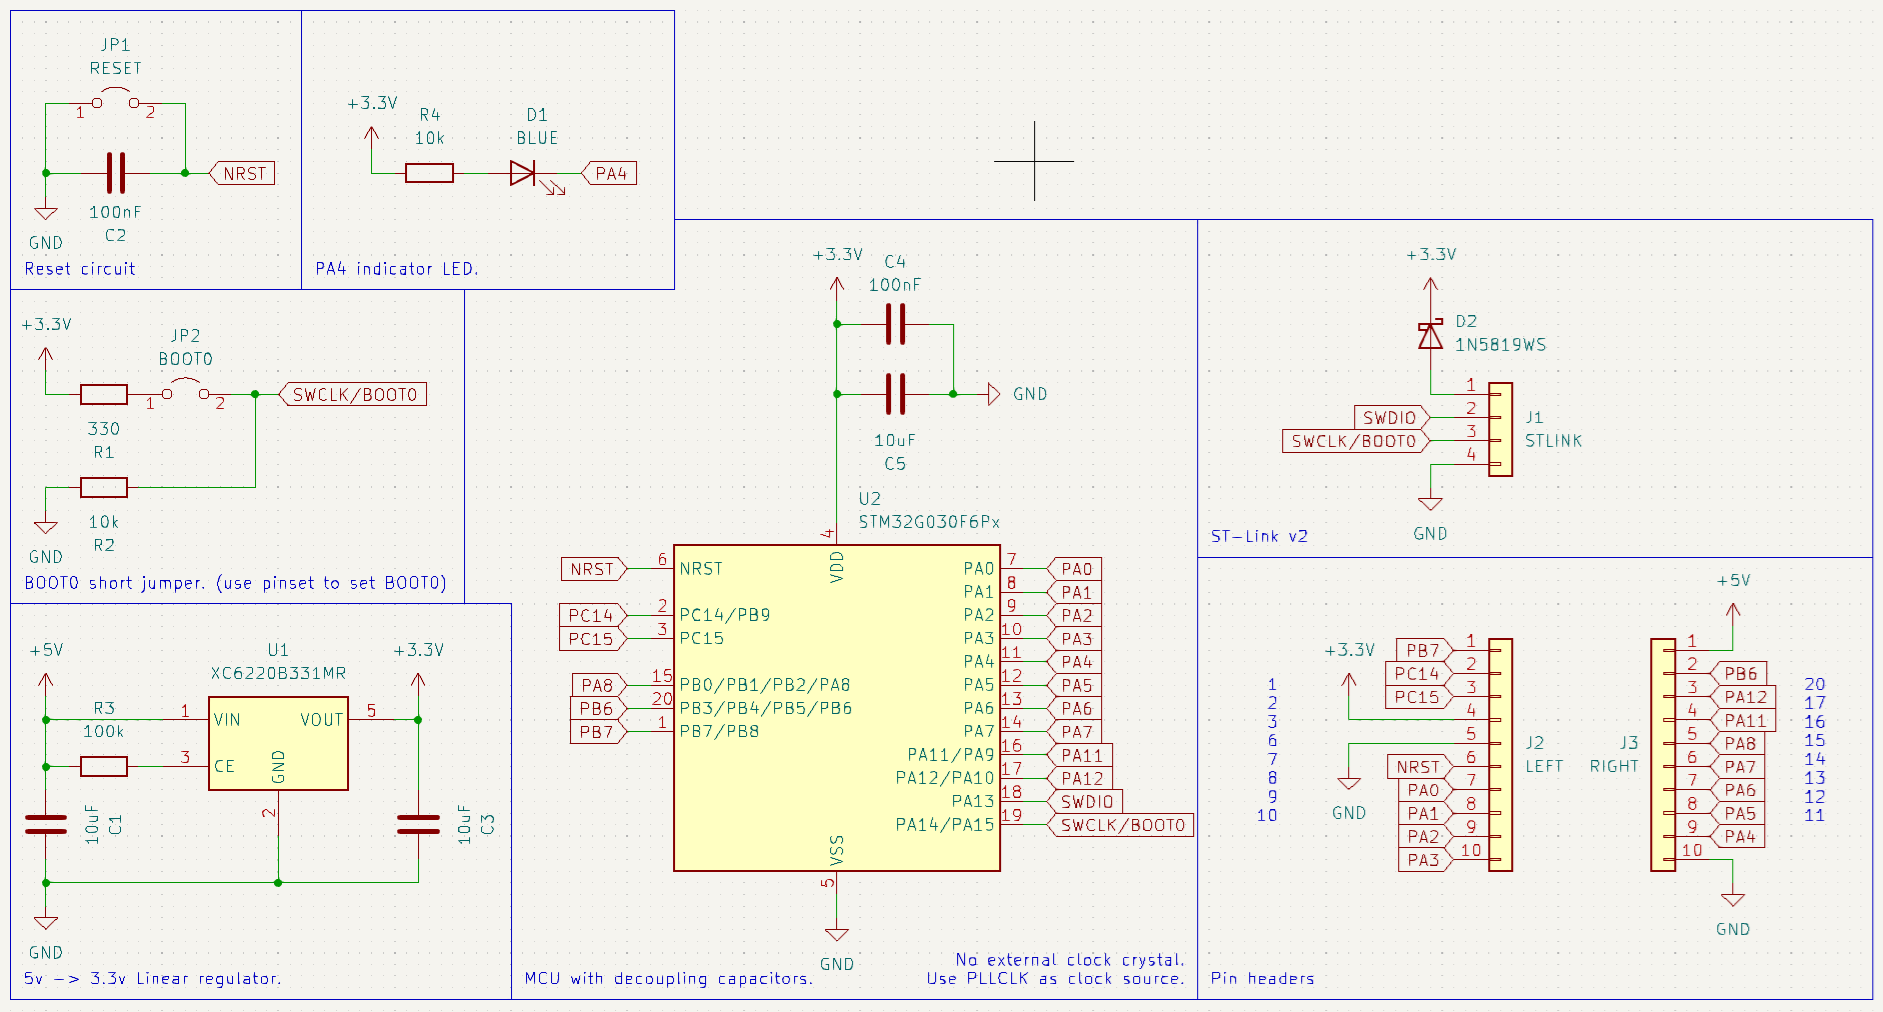Select the D2 1N5819WS diode symbol
Screen dimensions: 1883x1012
click(1431, 336)
